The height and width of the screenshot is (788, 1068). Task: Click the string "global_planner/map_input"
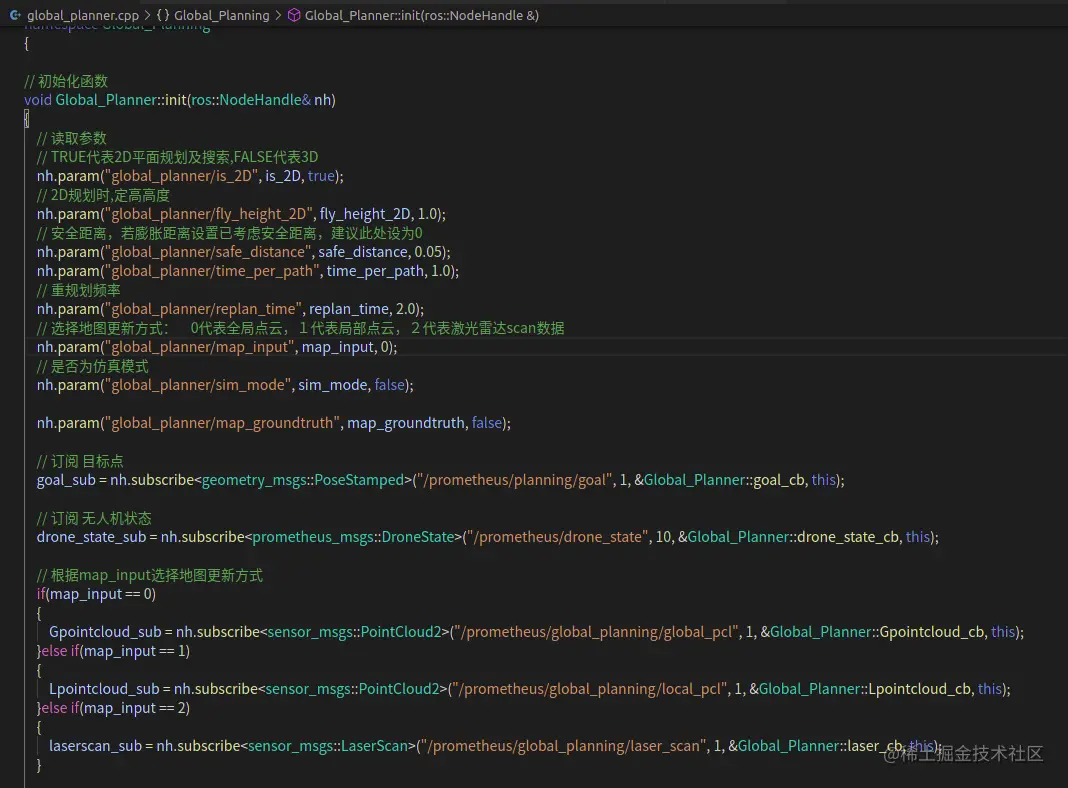pyautogui.click(x=200, y=347)
